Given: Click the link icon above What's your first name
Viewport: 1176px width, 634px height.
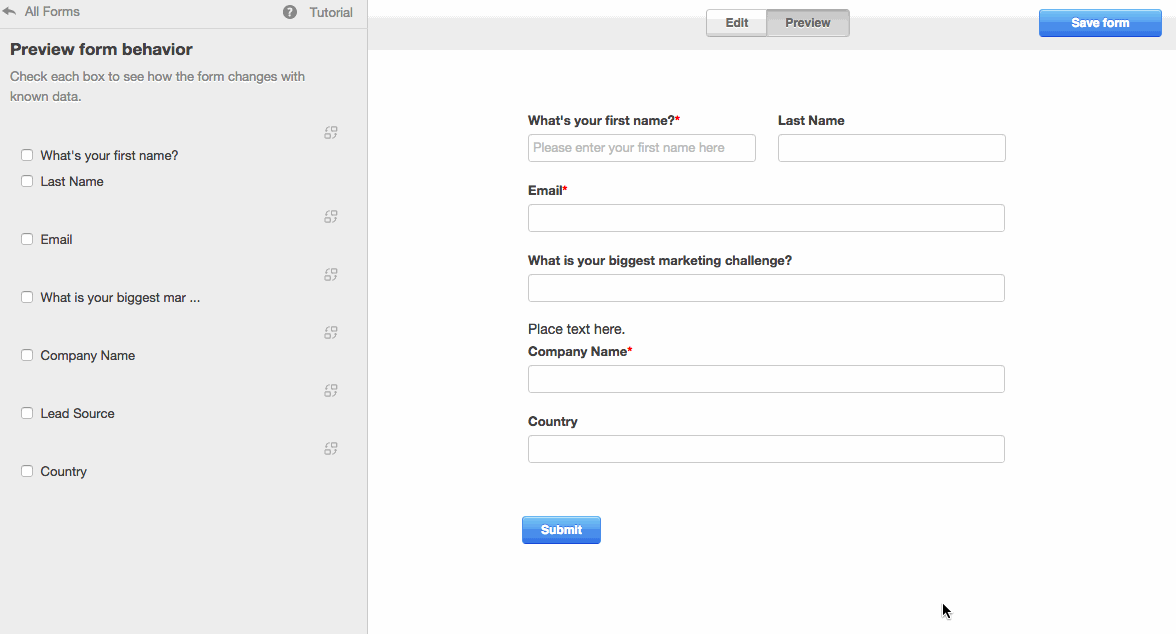Looking at the screenshot, I should [331, 133].
